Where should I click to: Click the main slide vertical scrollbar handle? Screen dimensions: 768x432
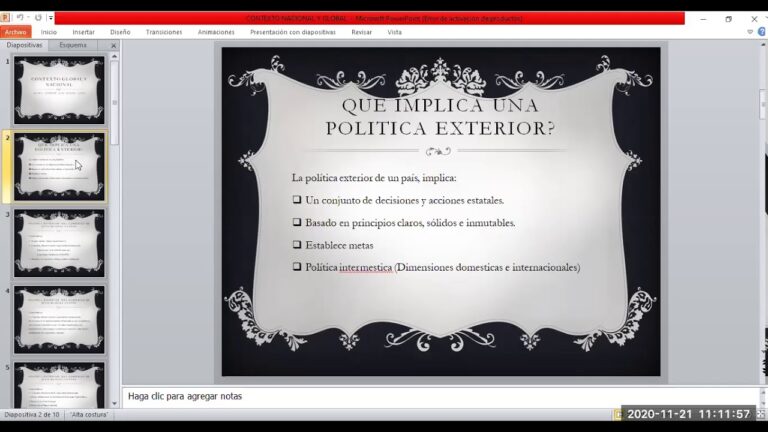(x=764, y=104)
